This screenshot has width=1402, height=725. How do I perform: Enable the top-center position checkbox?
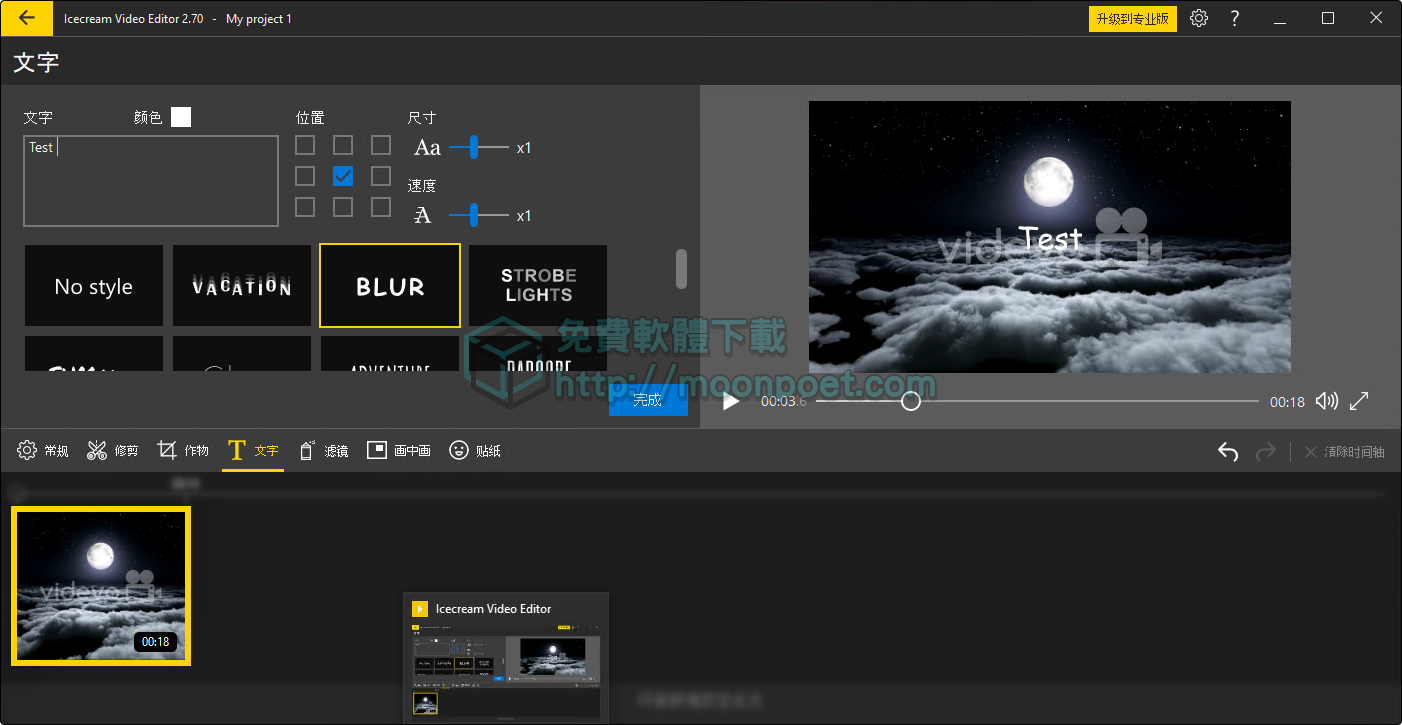(343, 145)
